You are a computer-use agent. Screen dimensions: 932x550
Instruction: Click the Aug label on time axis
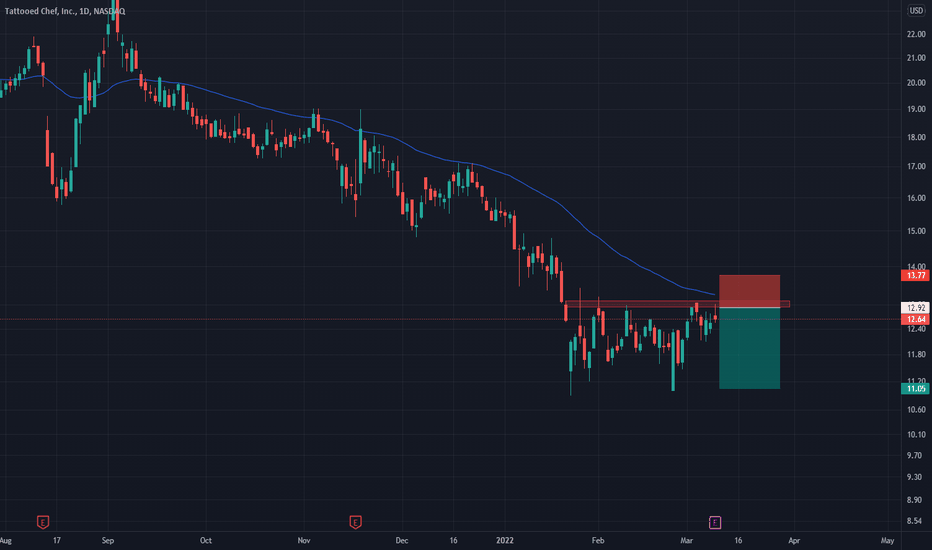coord(5,540)
